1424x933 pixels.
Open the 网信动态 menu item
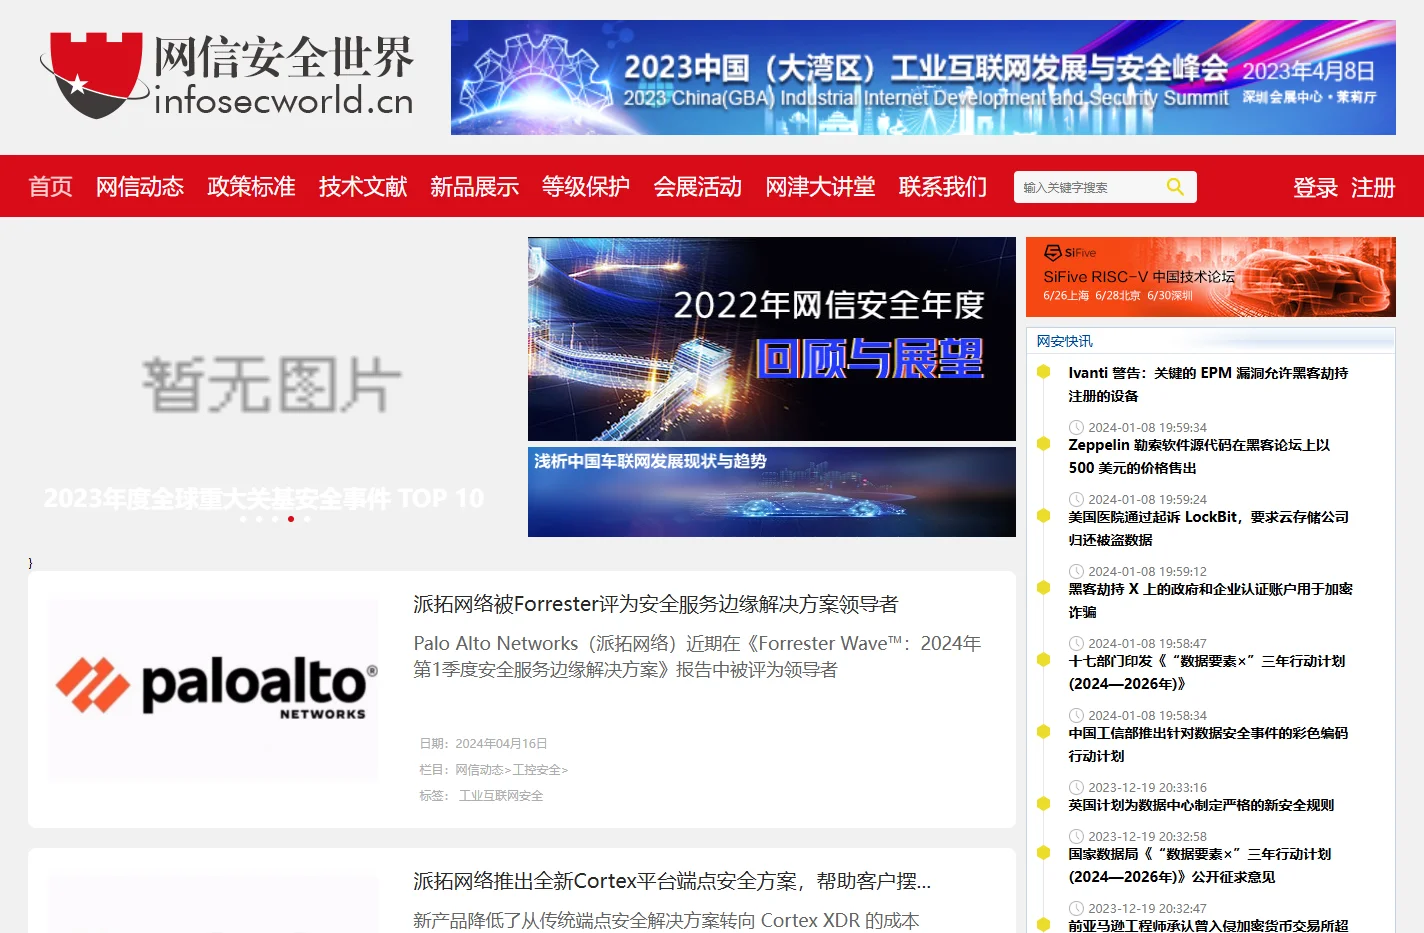(x=140, y=187)
